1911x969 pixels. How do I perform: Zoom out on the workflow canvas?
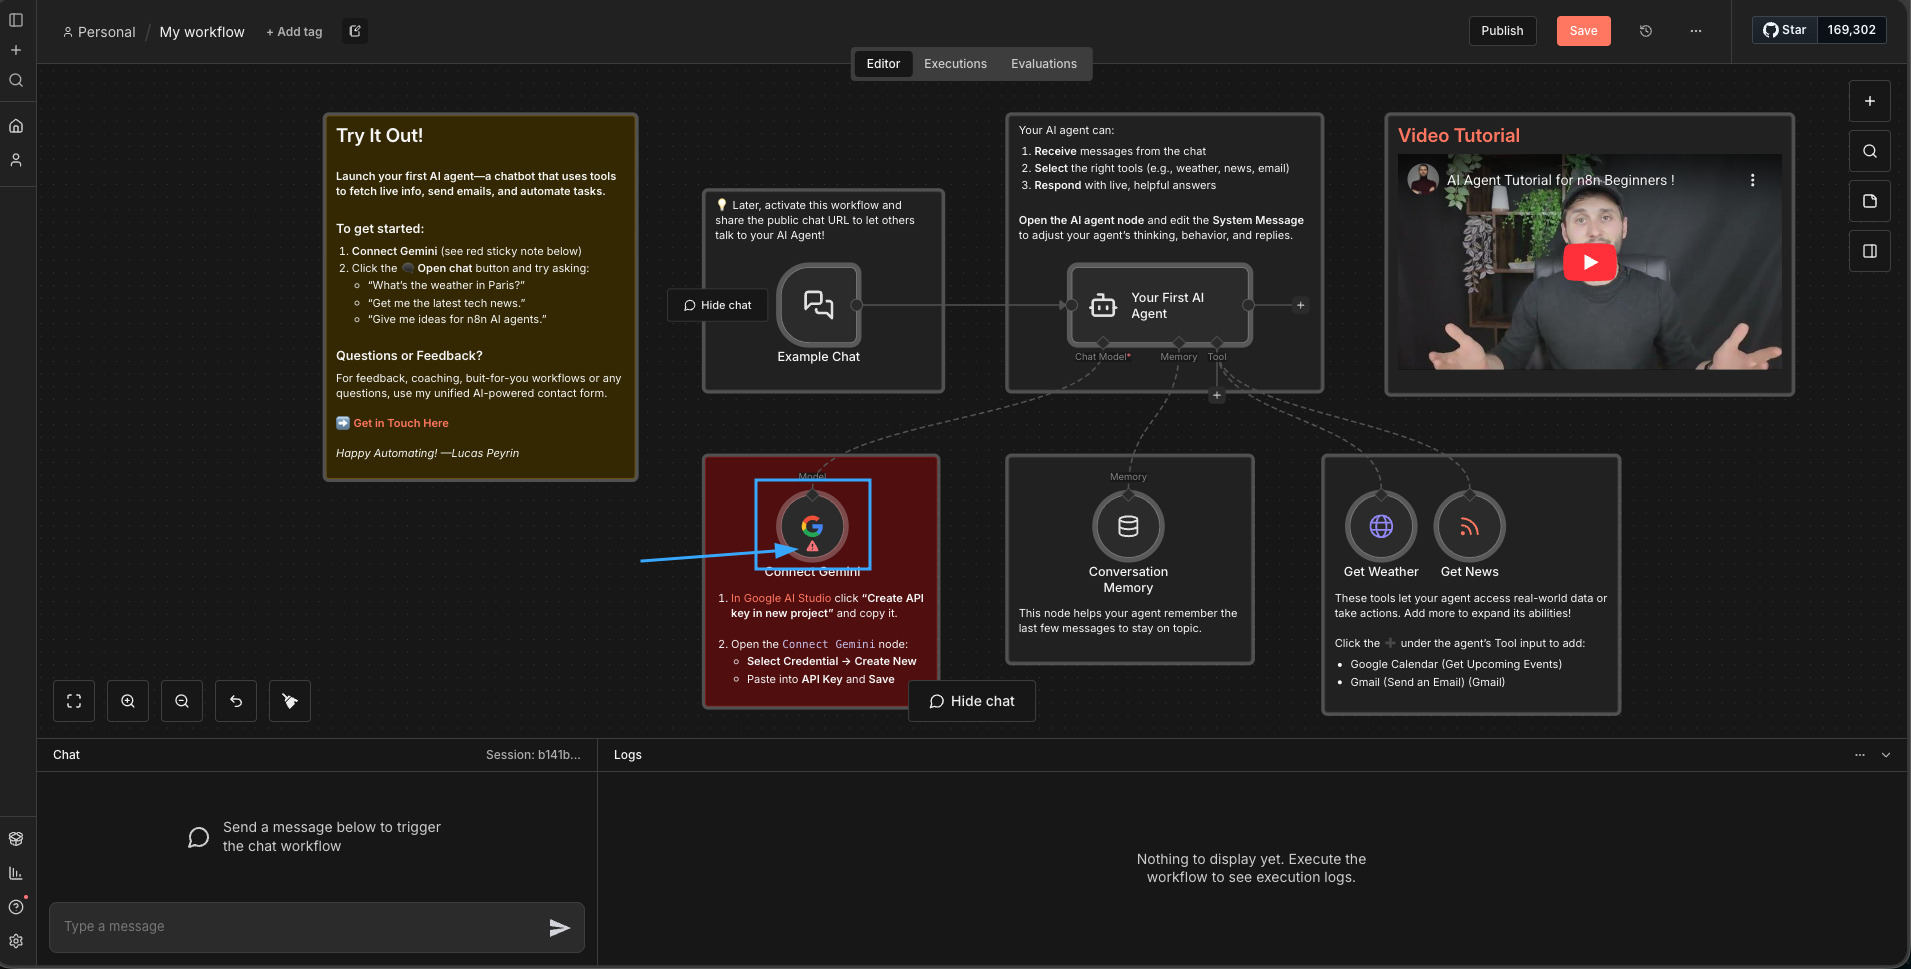182,701
